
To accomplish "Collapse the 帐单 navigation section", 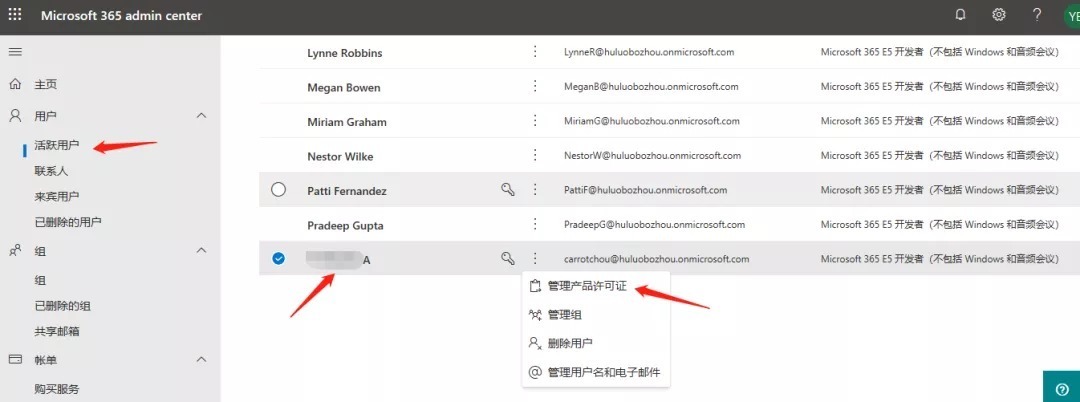I will [201, 359].
